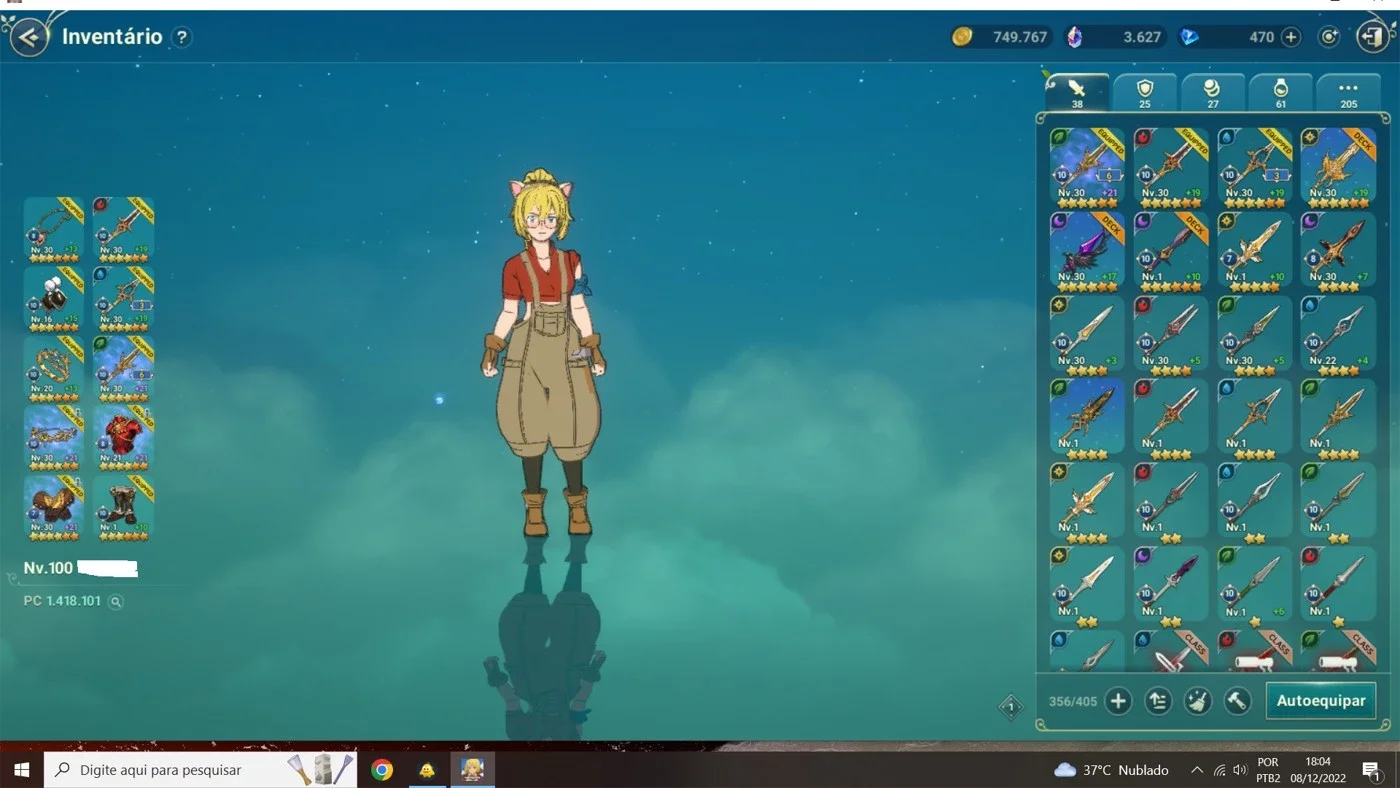Select the dark sword Nv.30 +7
This screenshot has width=1400, height=788.
[x=1338, y=250]
